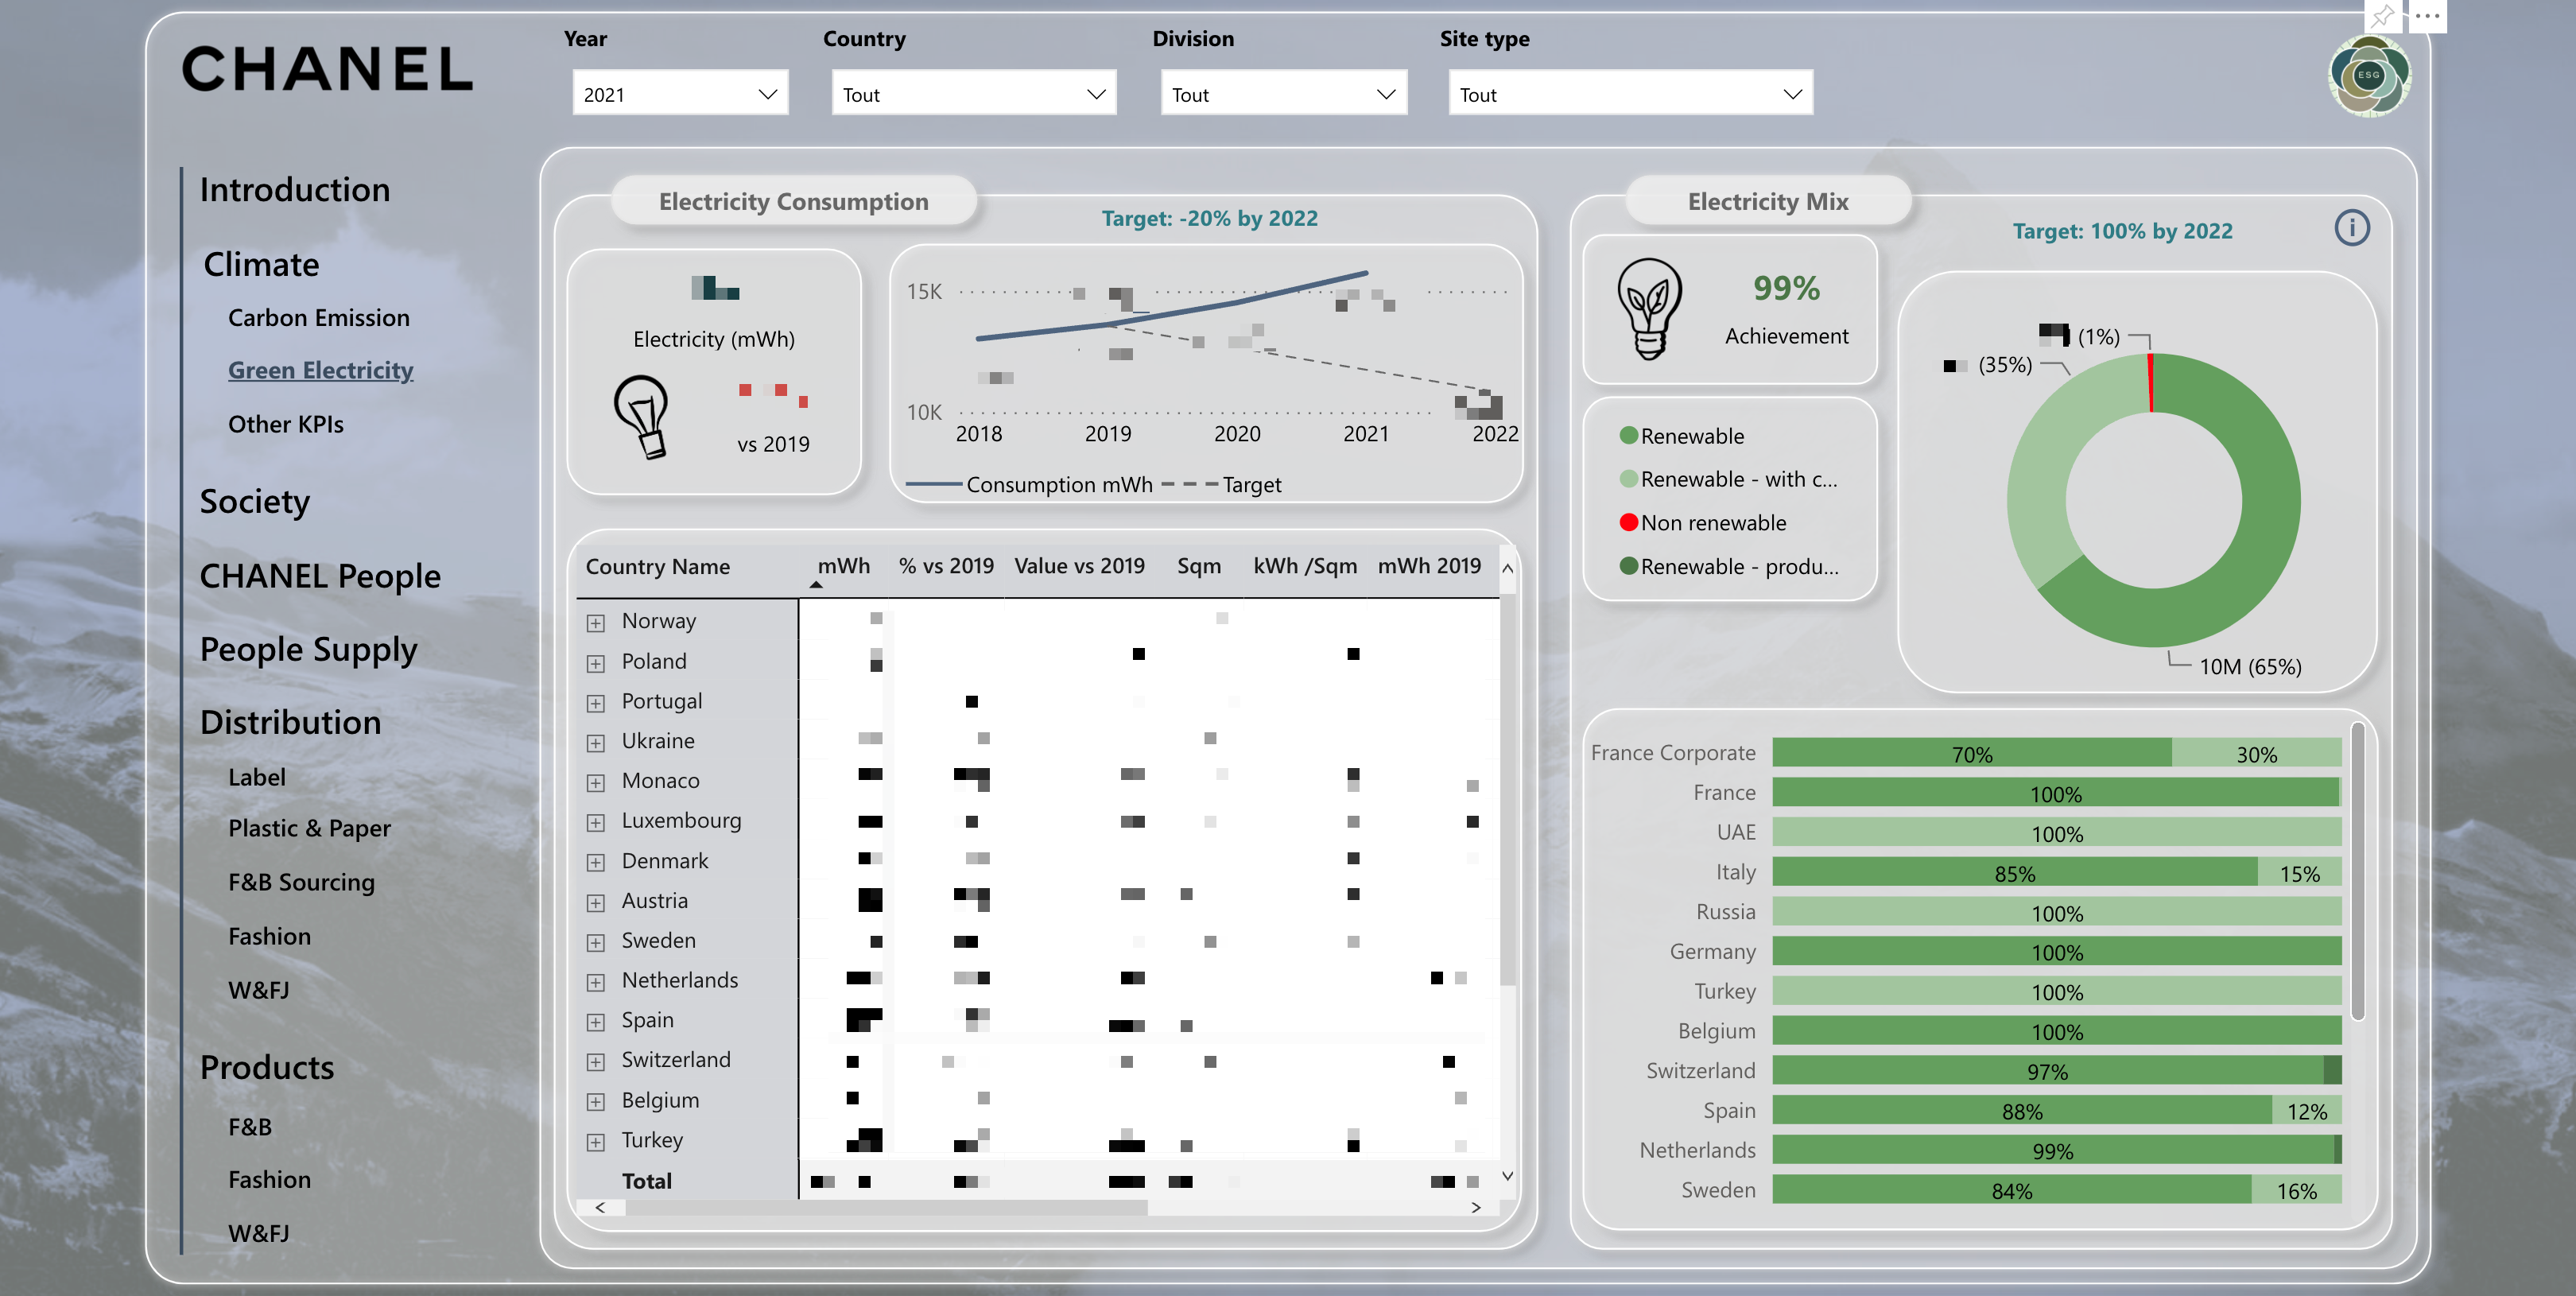This screenshot has width=2576, height=1296.
Task: Click the ESG circular logo icon
Action: [x=2369, y=76]
